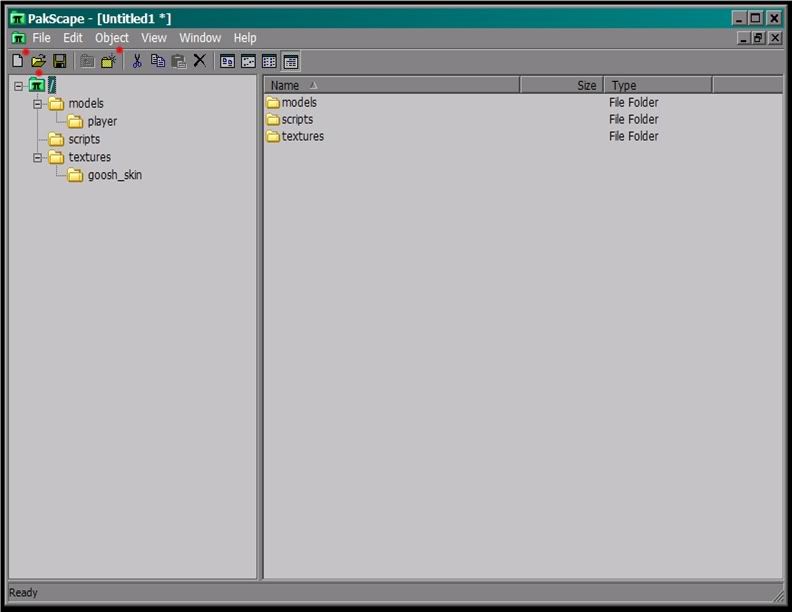This screenshot has width=792, height=612.
Task: Click the greyed-out up-one-level folder icon
Action: tap(87, 61)
